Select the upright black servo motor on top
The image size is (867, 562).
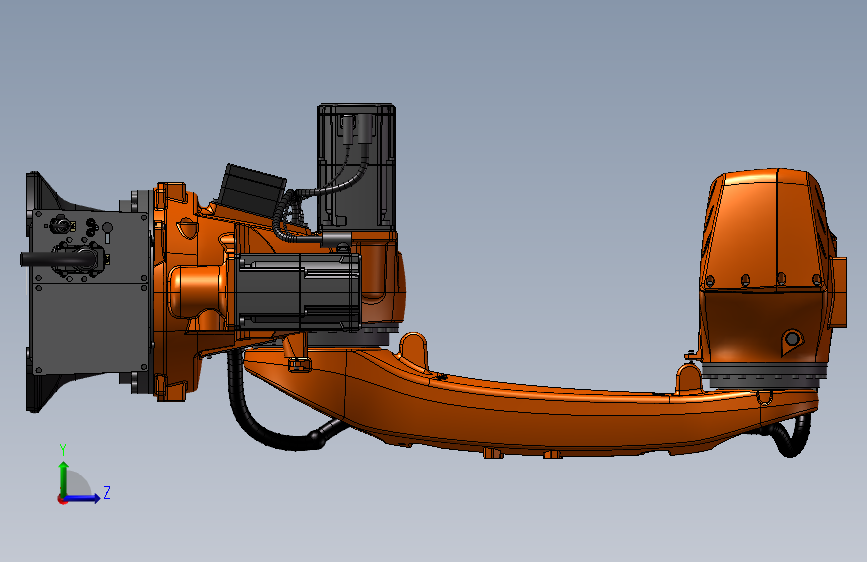pos(357,167)
